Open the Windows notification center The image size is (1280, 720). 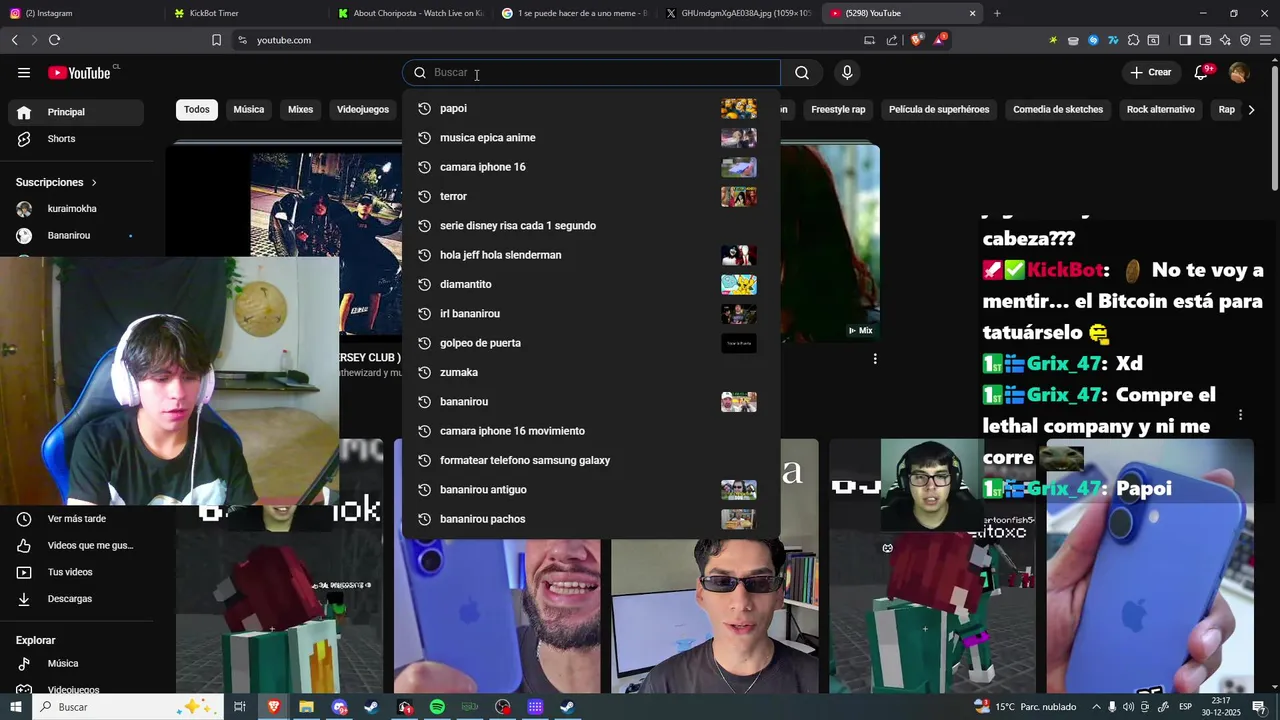click(1259, 707)
